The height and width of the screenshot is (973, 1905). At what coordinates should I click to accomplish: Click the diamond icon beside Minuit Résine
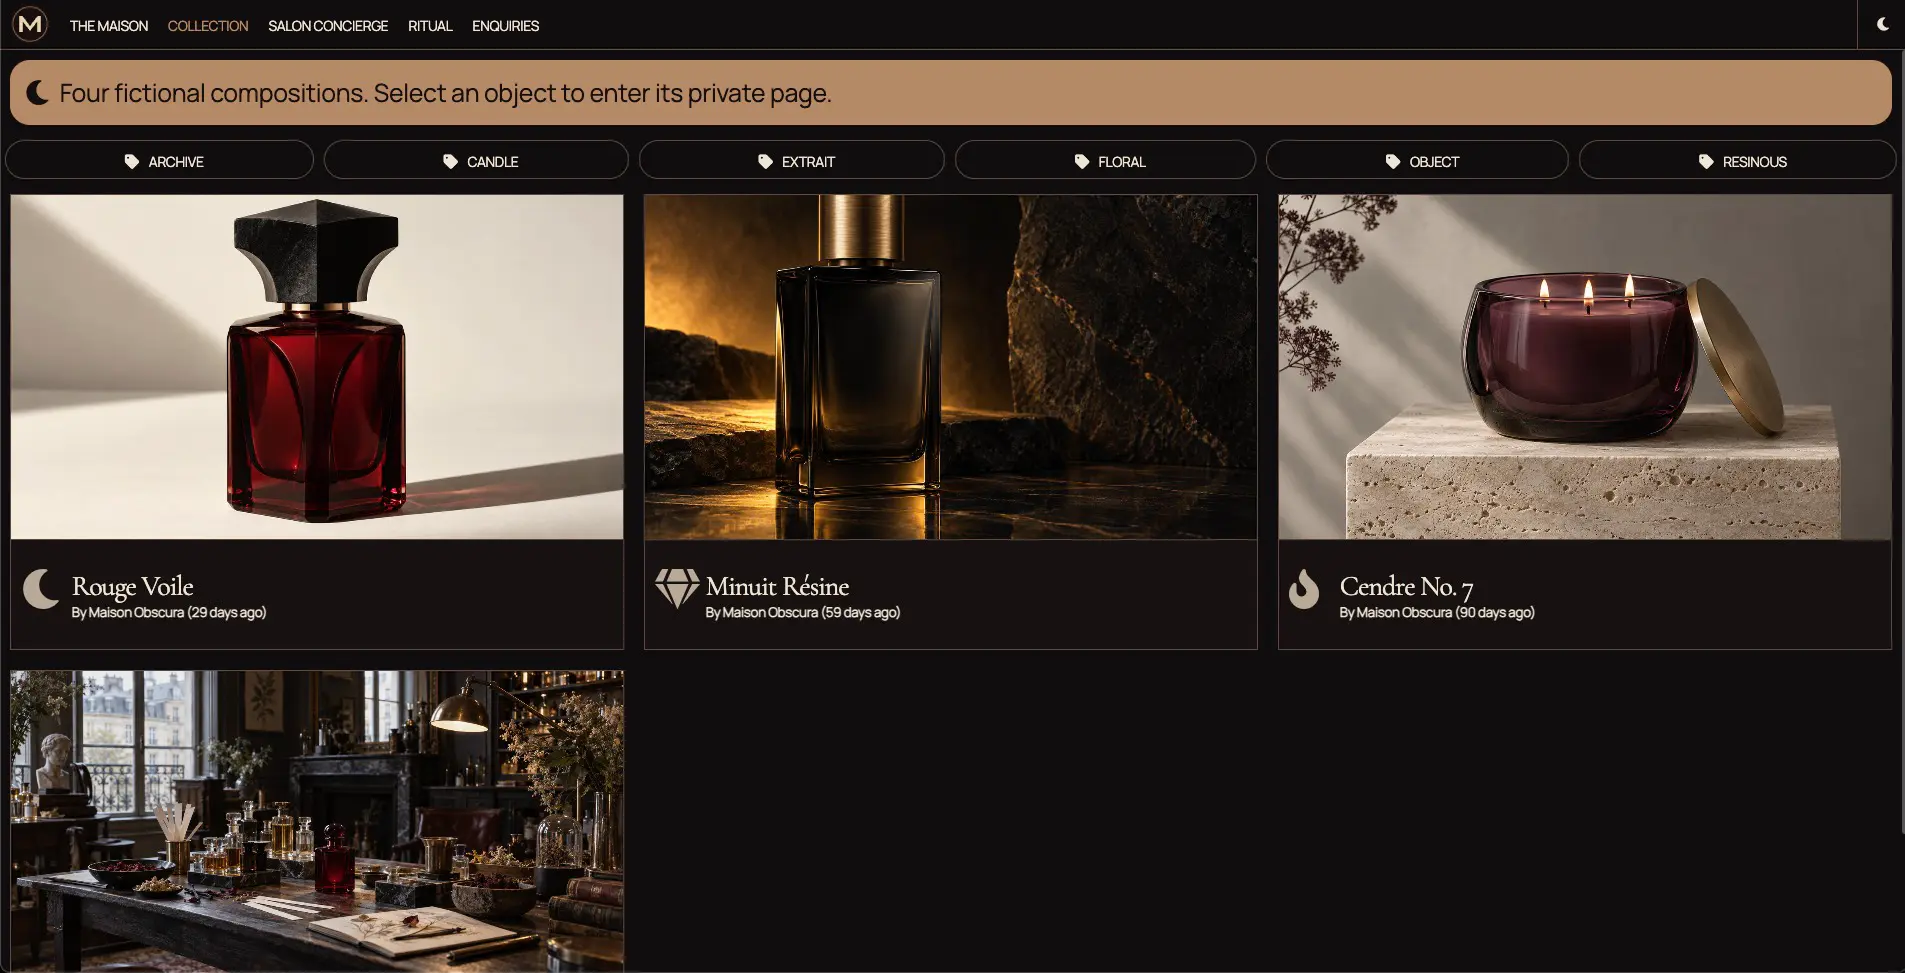tap(677, 589)
